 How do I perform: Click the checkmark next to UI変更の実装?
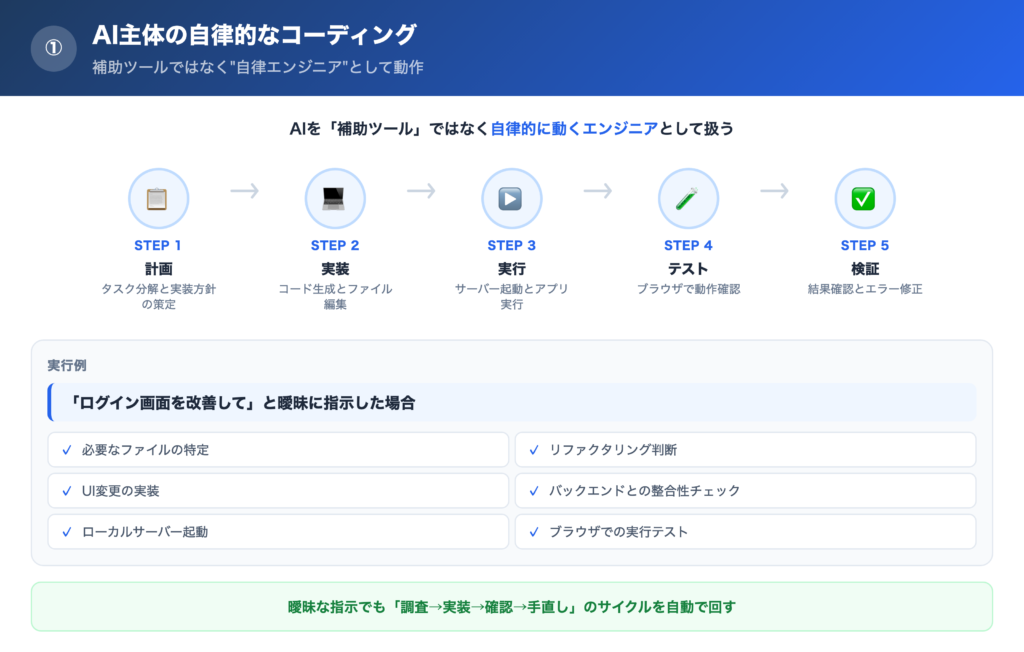[67, 491]
